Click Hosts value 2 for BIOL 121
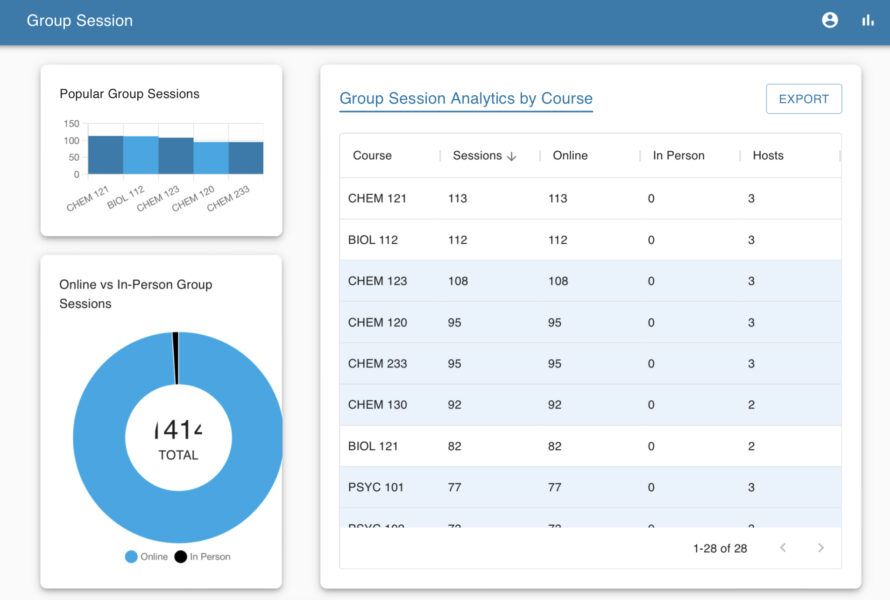 click(x=751, y=446)
